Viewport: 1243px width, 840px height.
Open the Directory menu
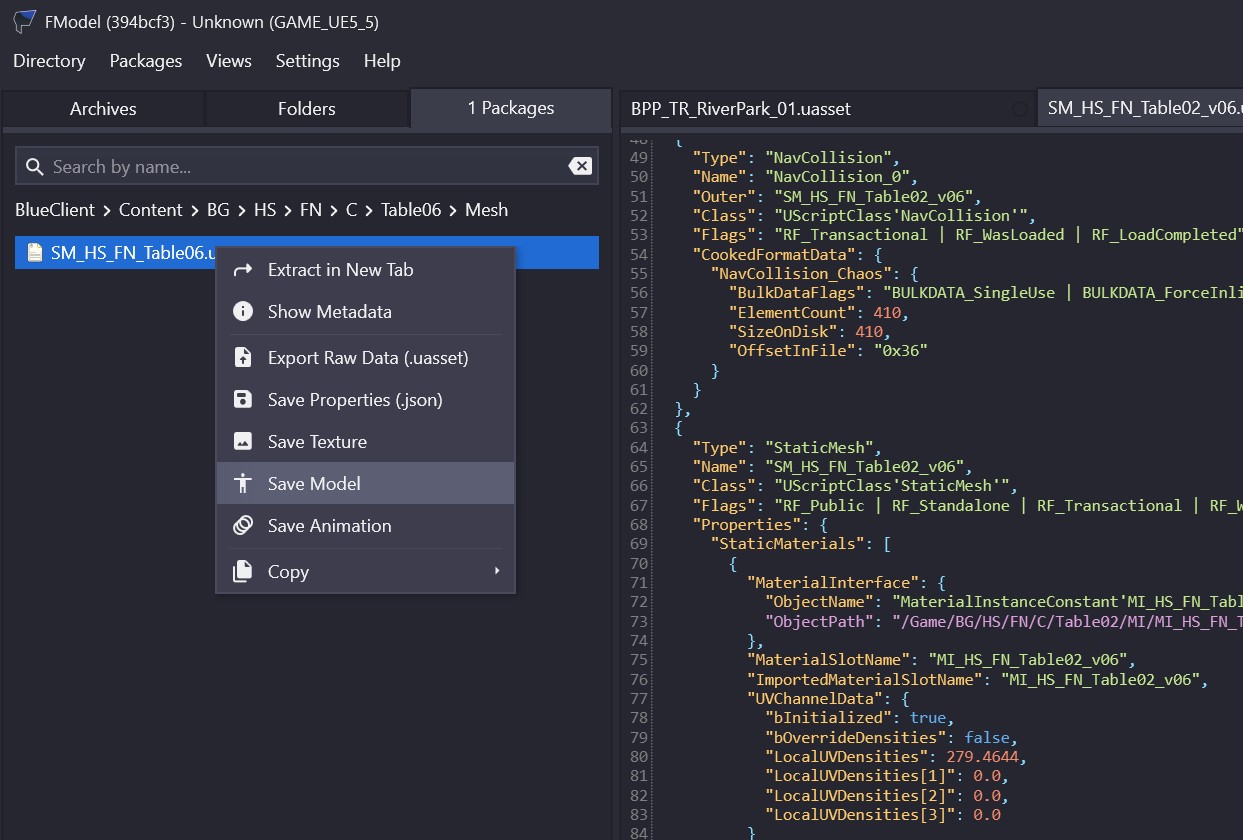49,61
